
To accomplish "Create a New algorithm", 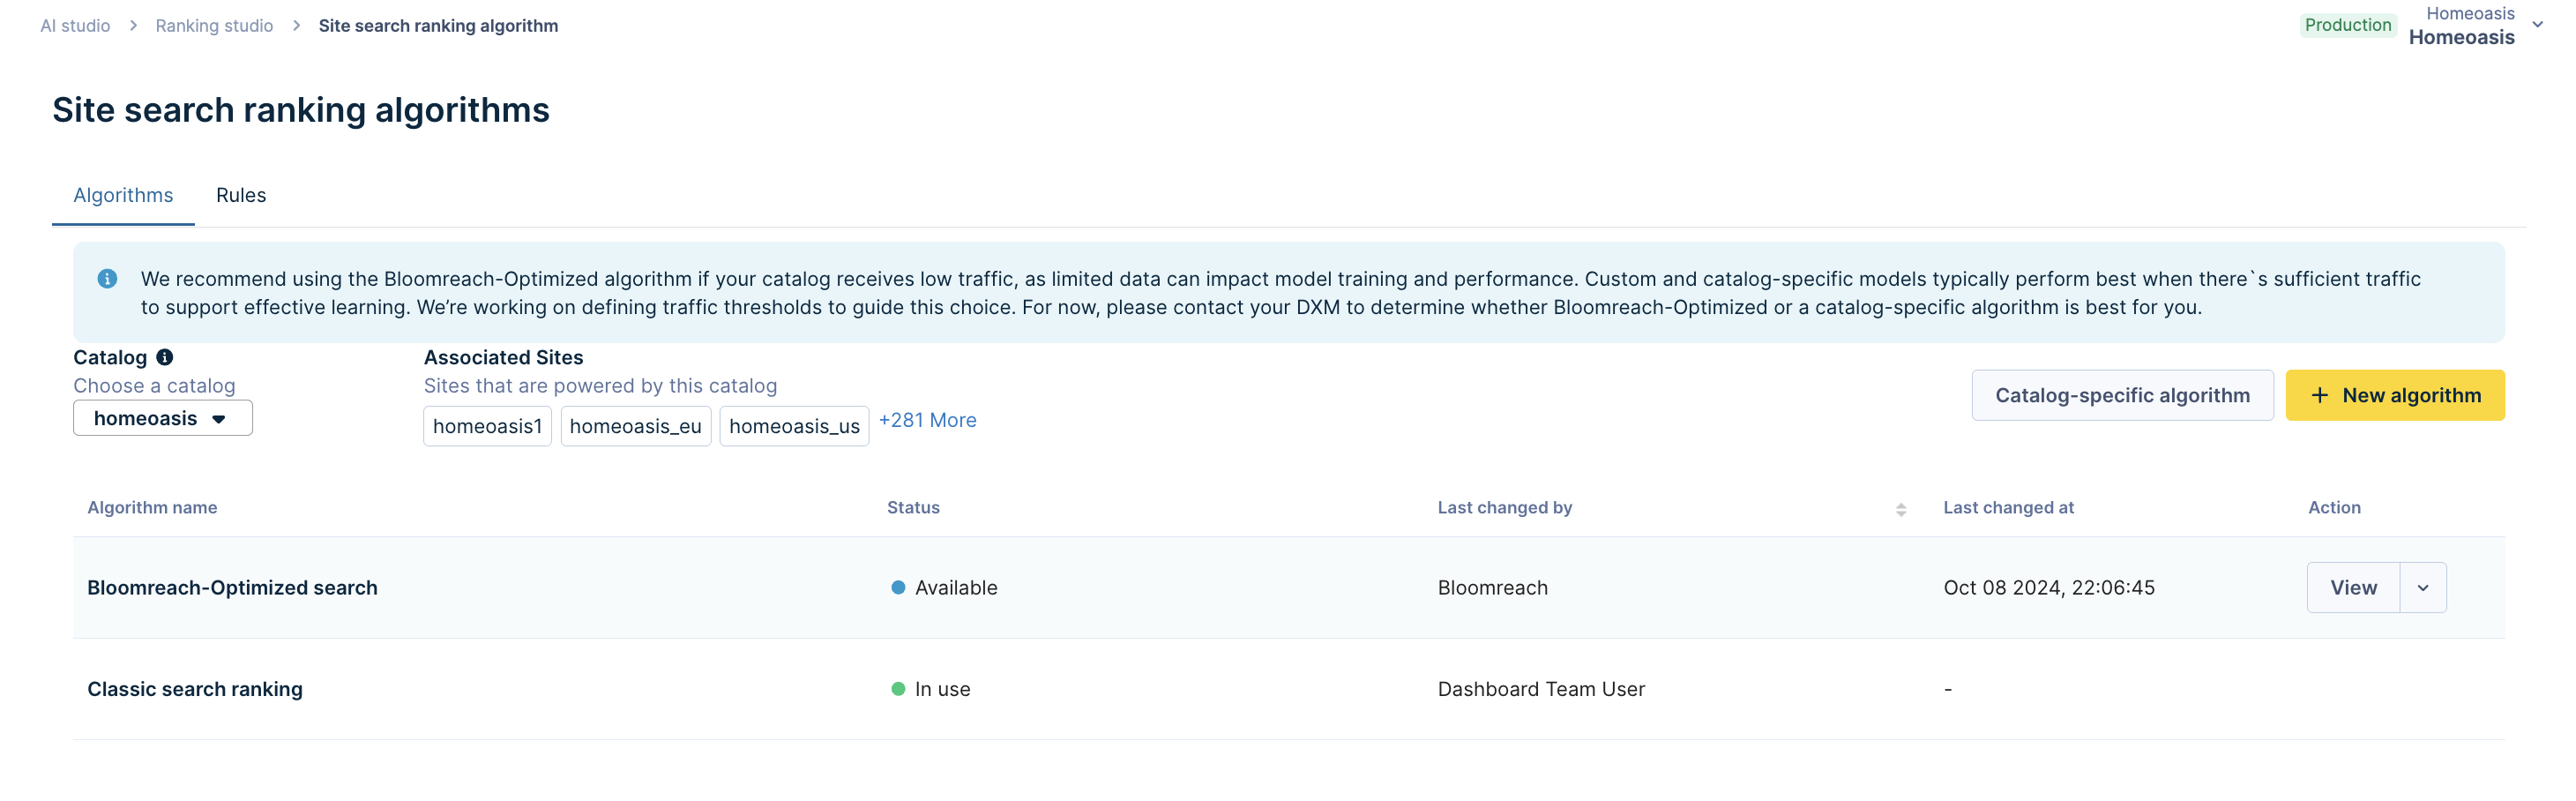I will pyautogui.click(x=2395, y=395).
